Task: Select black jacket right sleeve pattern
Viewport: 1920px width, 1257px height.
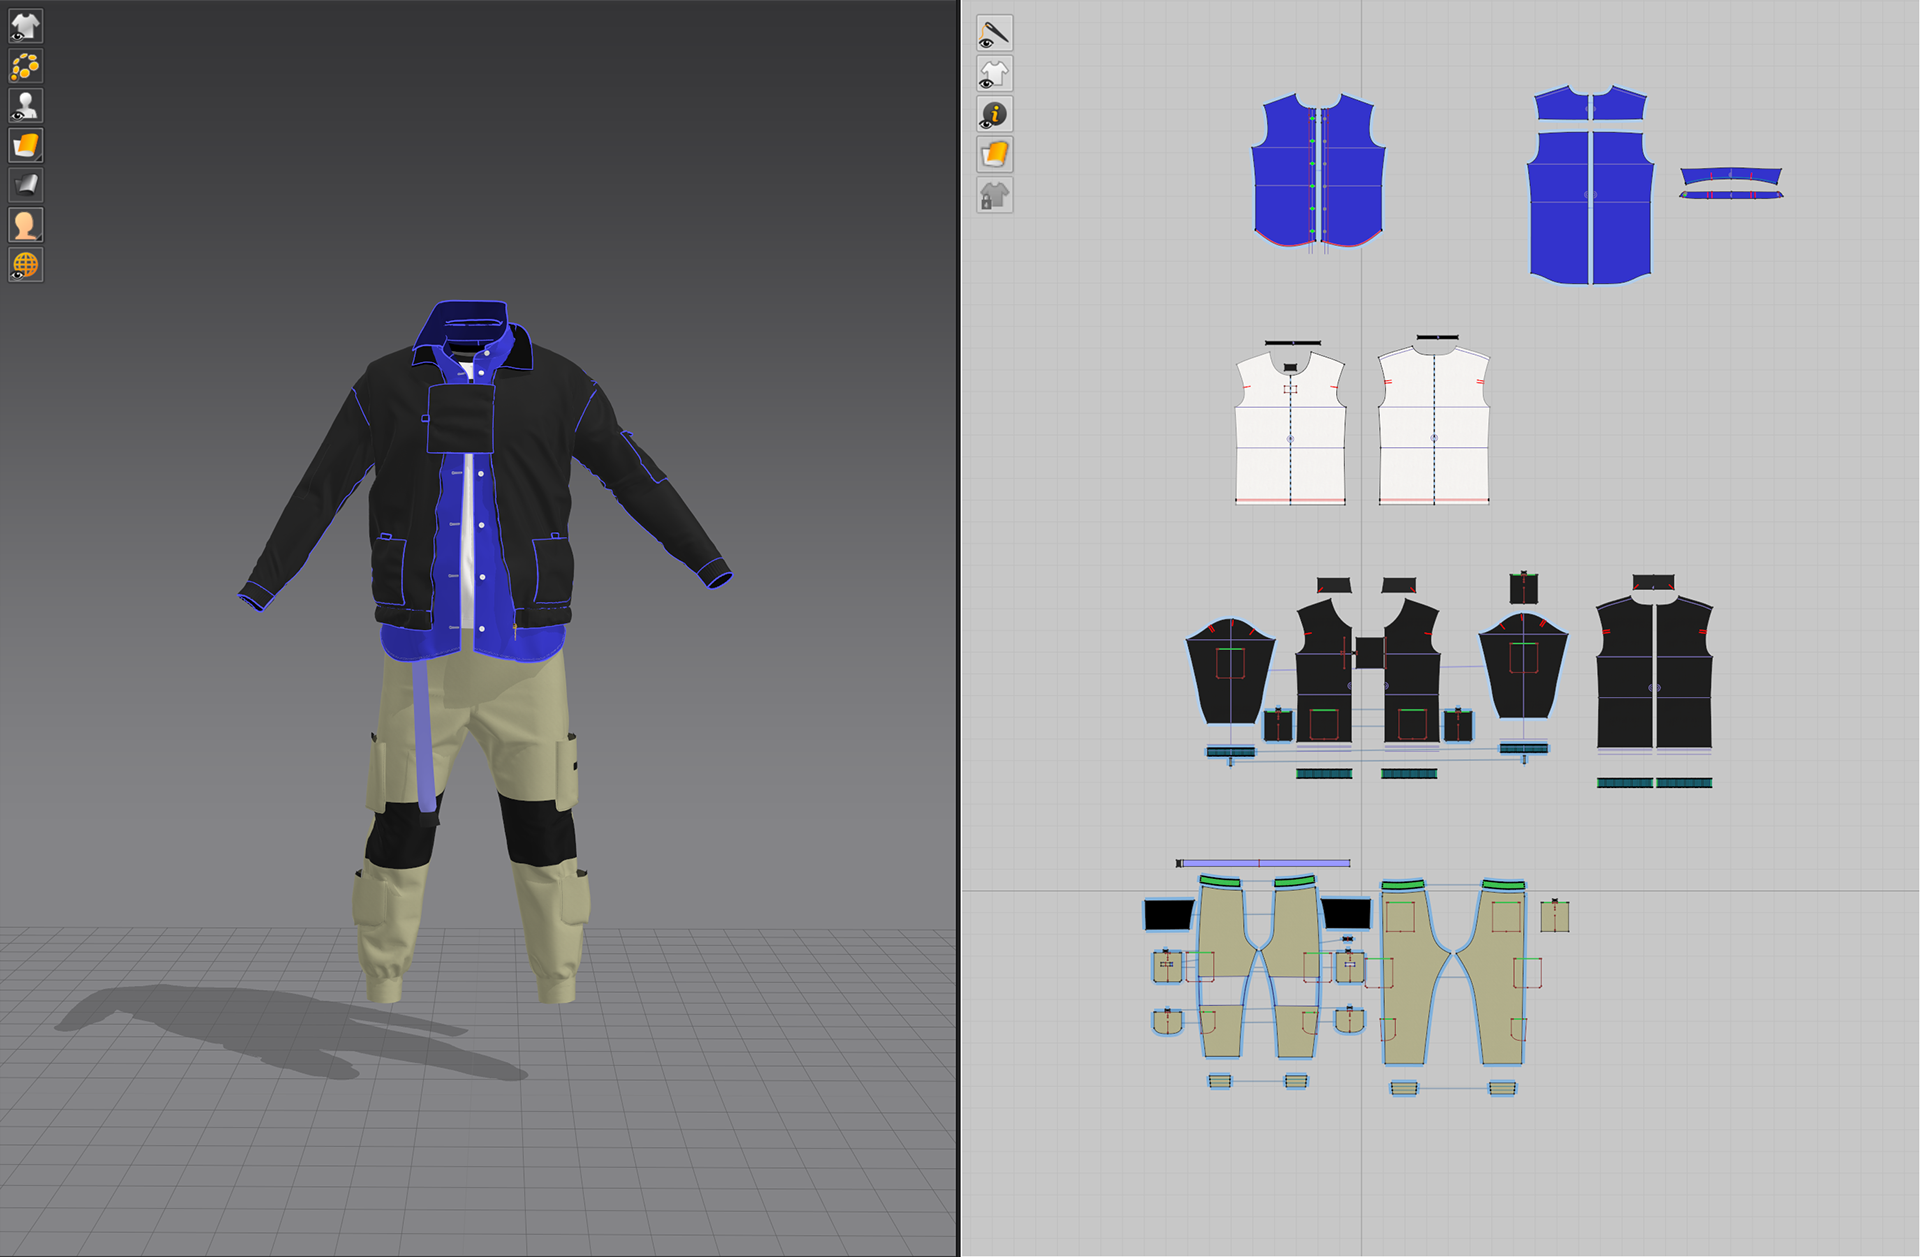Action: click(x=1523, y=666)
